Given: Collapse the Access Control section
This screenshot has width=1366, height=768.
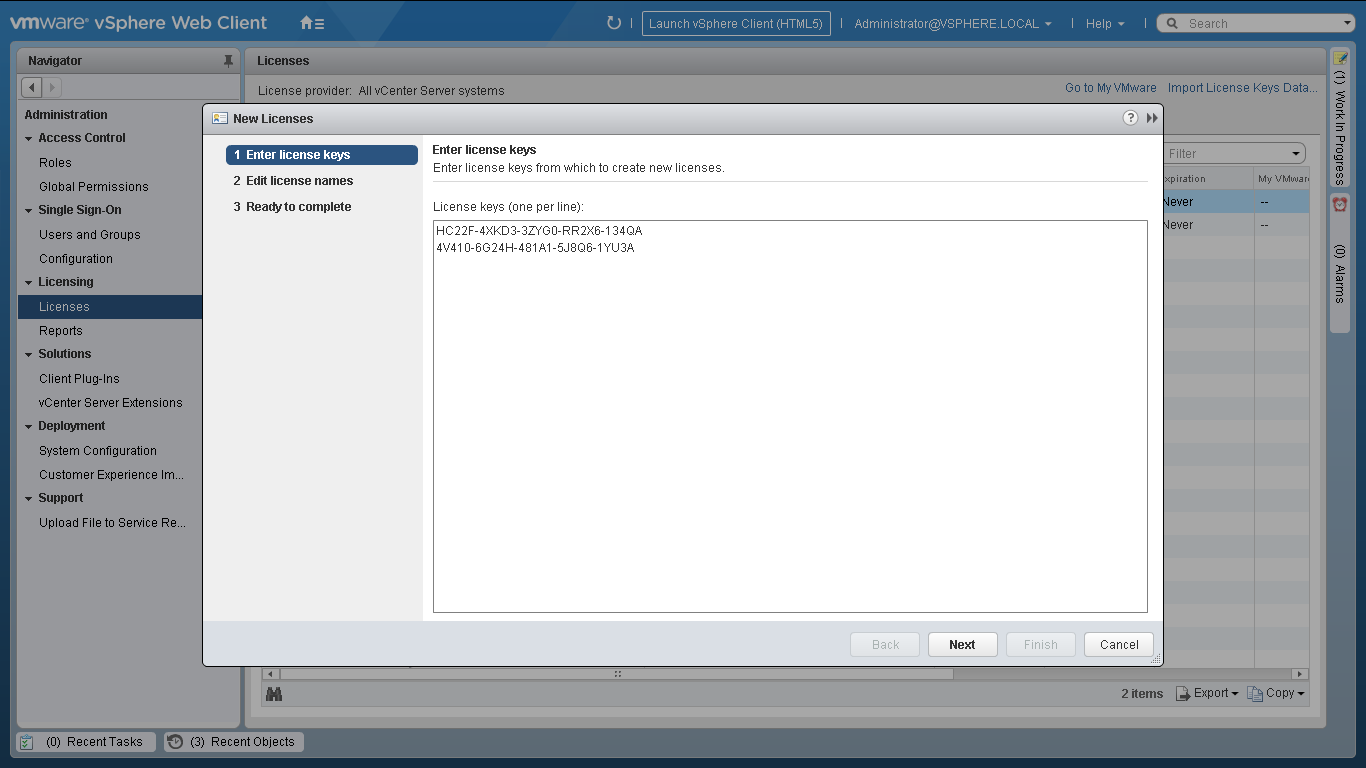Looking at the screenshot, I should pyautogui.click(x=29, y=139).
